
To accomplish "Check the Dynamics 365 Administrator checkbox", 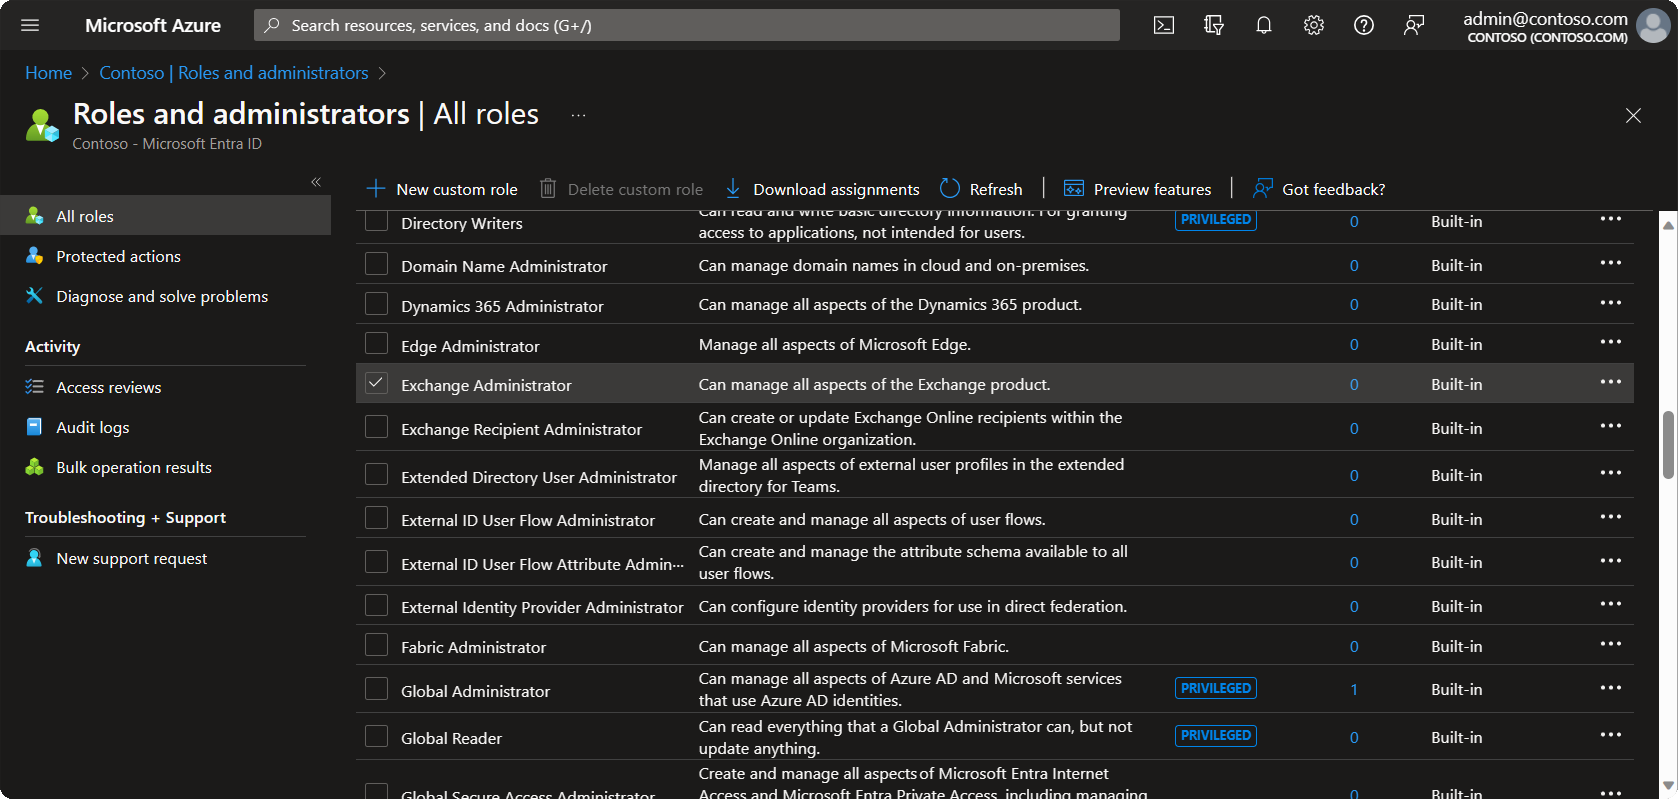I will [x=376, y=304].
